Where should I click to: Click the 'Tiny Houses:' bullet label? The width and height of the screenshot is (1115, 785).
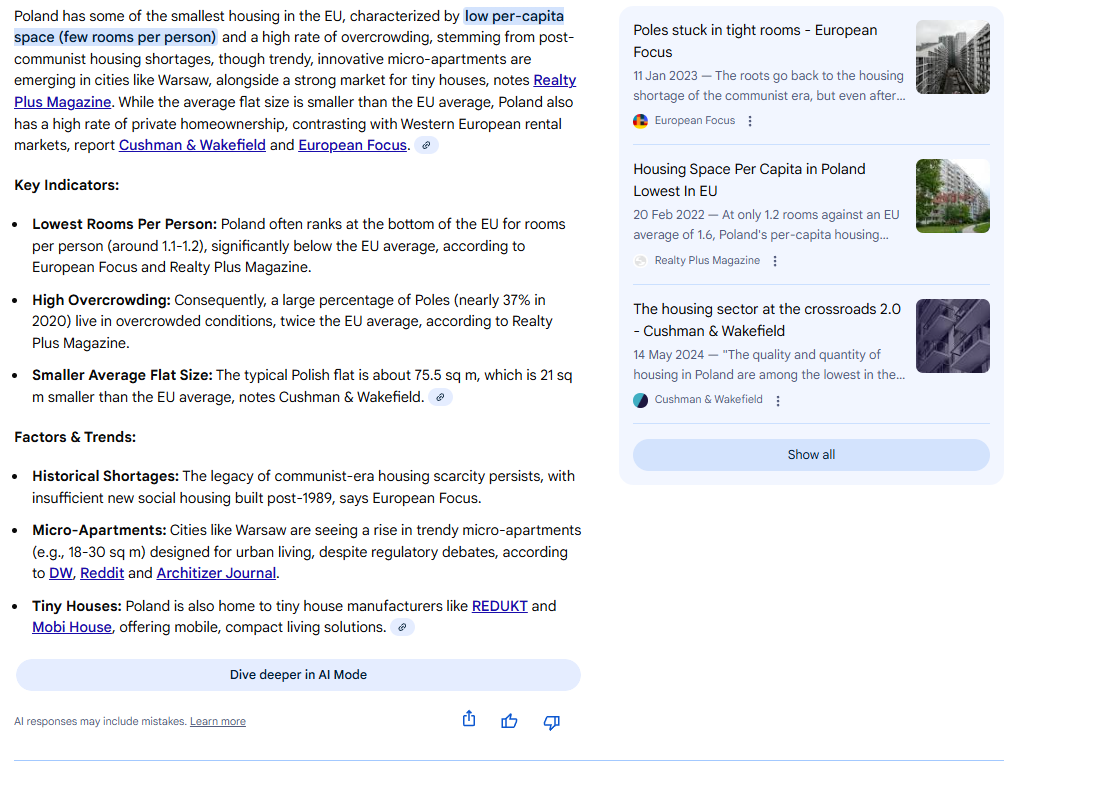coord(77,606)
